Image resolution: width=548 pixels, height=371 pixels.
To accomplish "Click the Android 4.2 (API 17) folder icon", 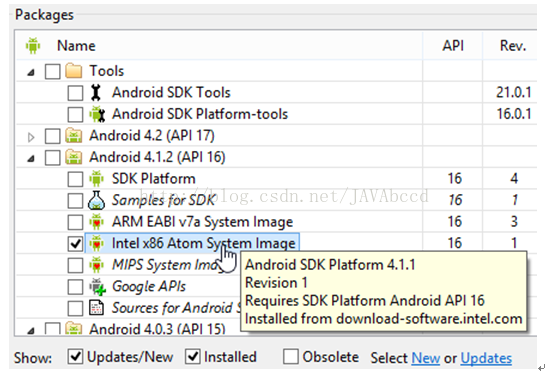I will point(74,136).
